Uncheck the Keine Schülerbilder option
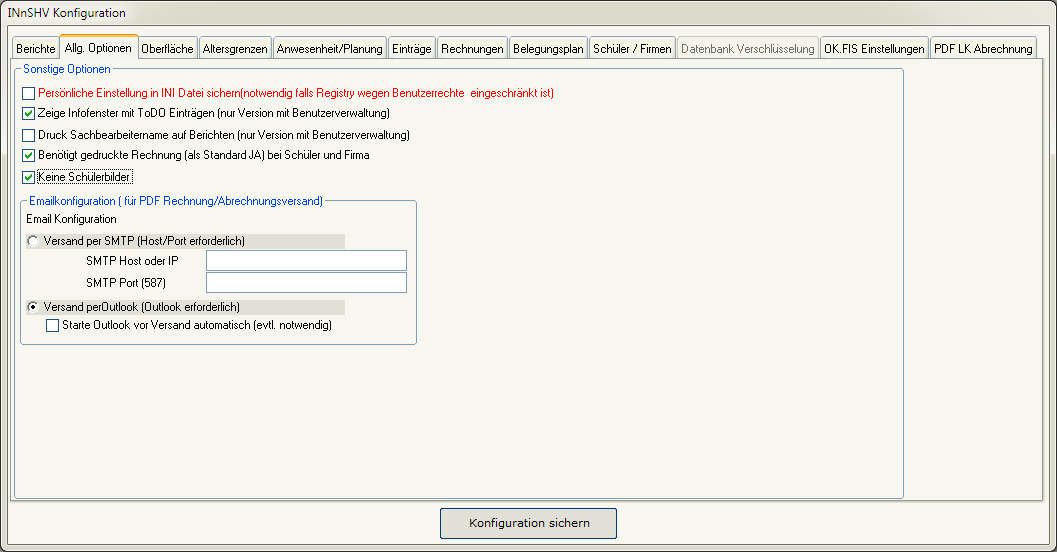 (29, 178)
